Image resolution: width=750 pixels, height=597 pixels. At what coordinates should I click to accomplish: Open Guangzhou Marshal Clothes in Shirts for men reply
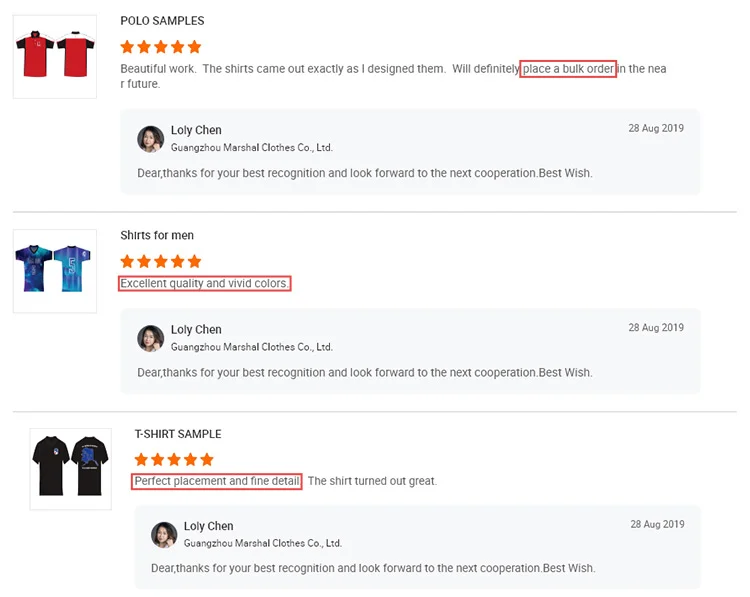tap(251, 347)
